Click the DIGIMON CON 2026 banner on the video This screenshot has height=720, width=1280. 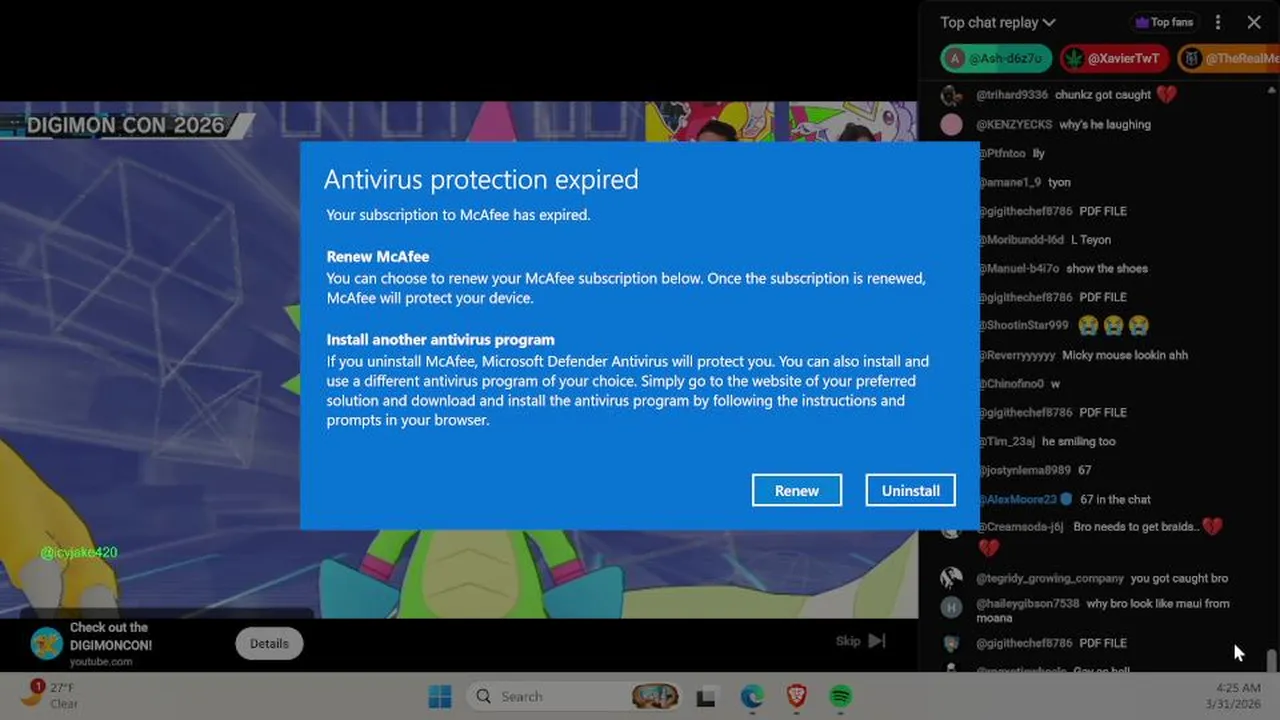pyautogui.click(x=126, y=125)
